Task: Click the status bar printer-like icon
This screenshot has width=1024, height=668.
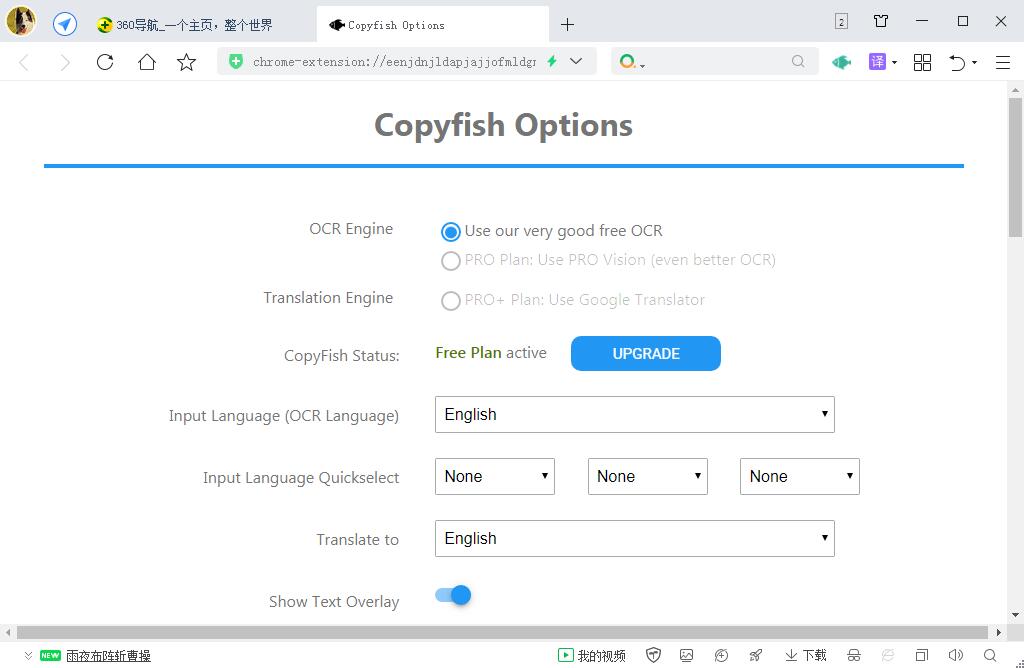Action: tap(854, 655)
